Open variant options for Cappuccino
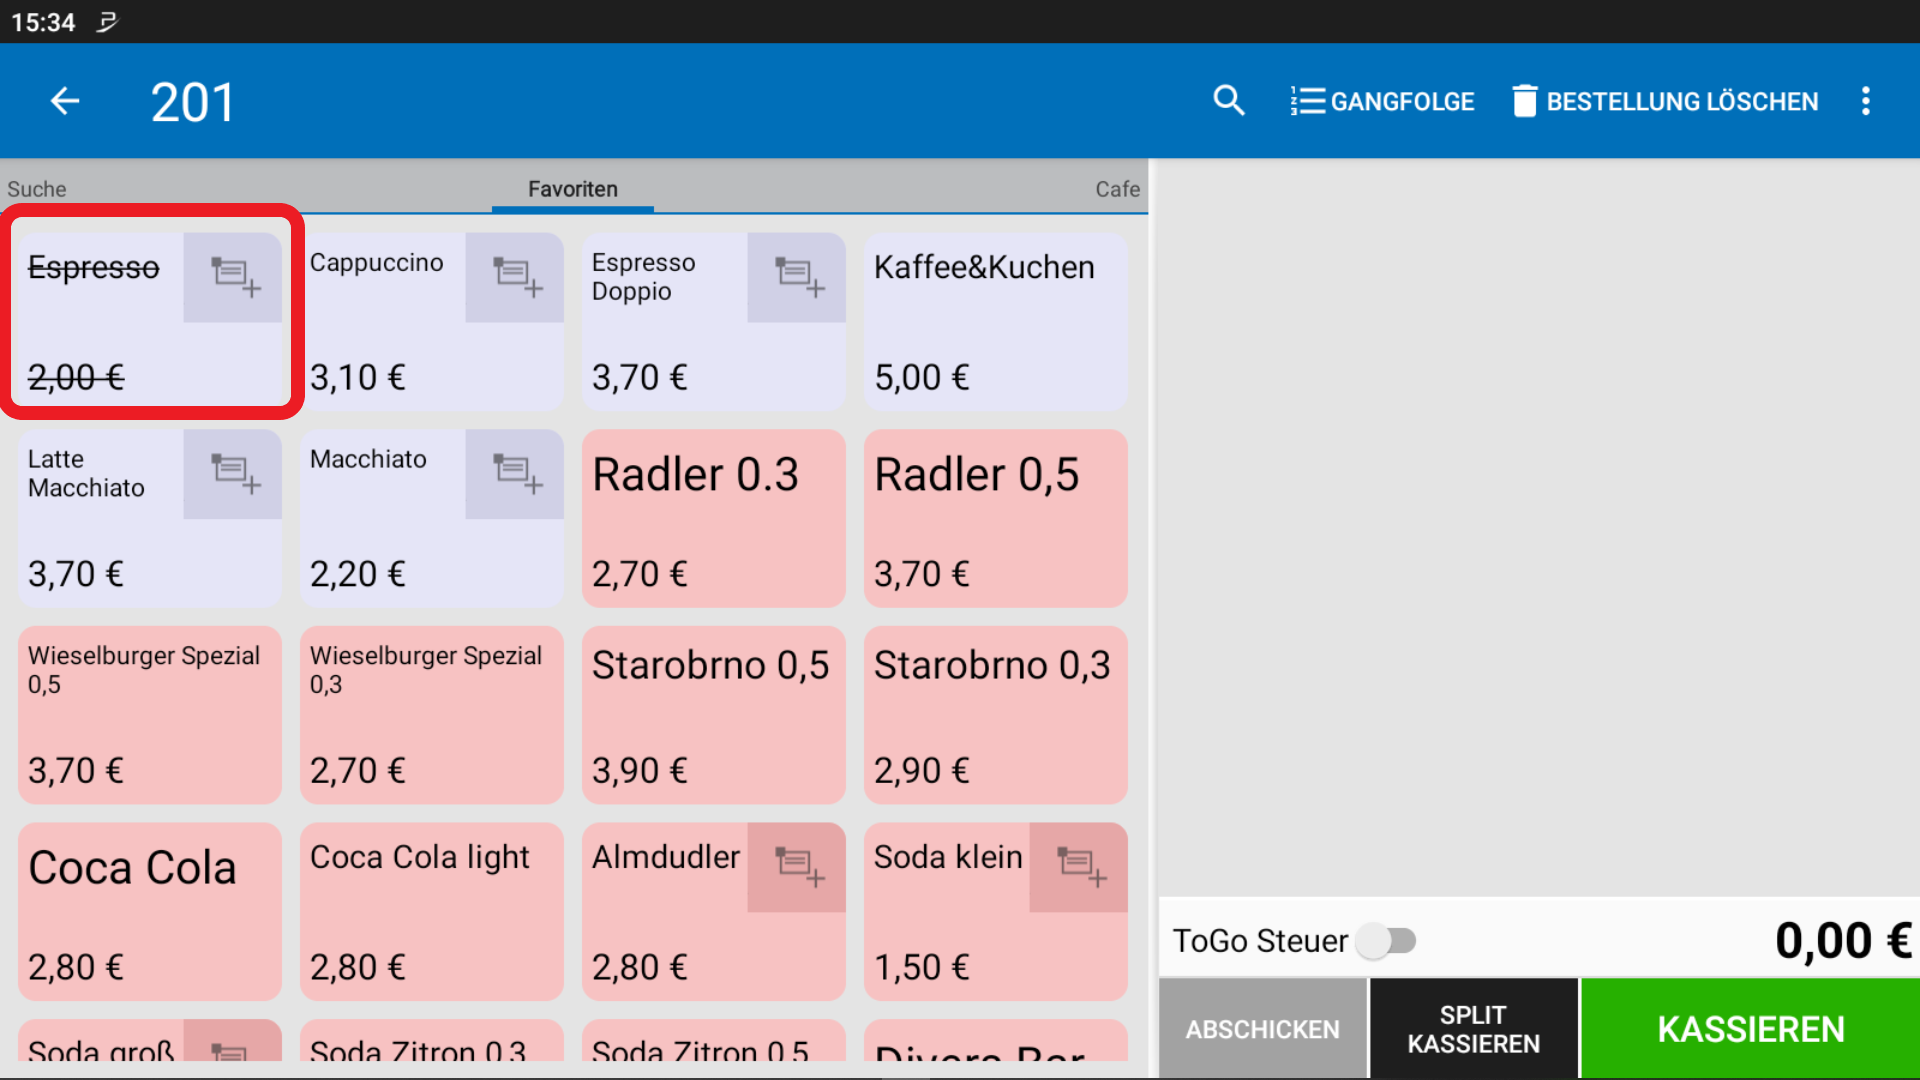The width and height of the screenshot is (1920, 1080). coord(514,277)
